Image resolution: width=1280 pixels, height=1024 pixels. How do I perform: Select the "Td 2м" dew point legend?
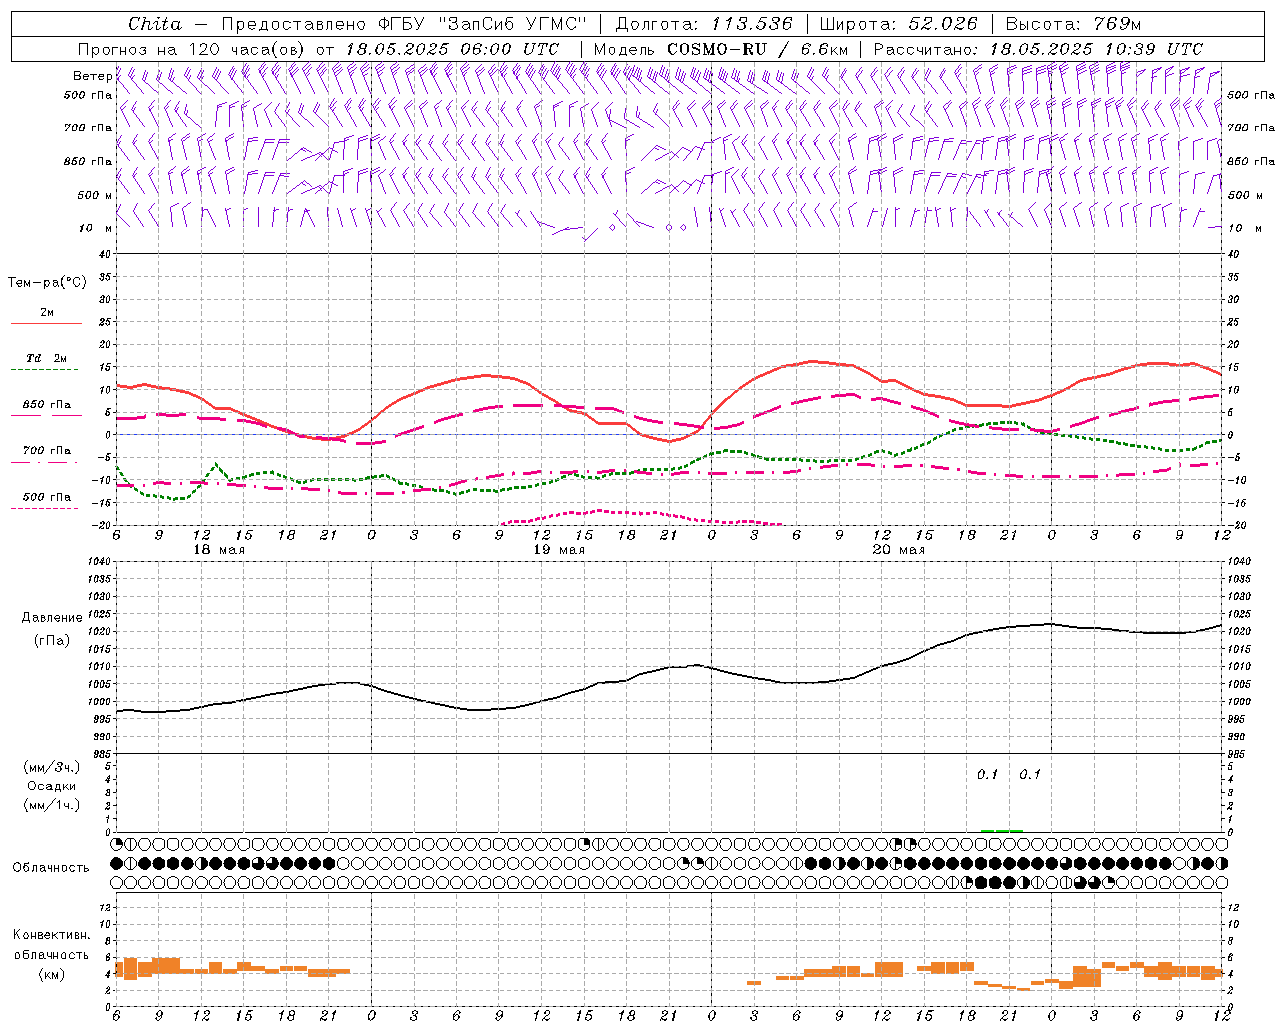46,358
